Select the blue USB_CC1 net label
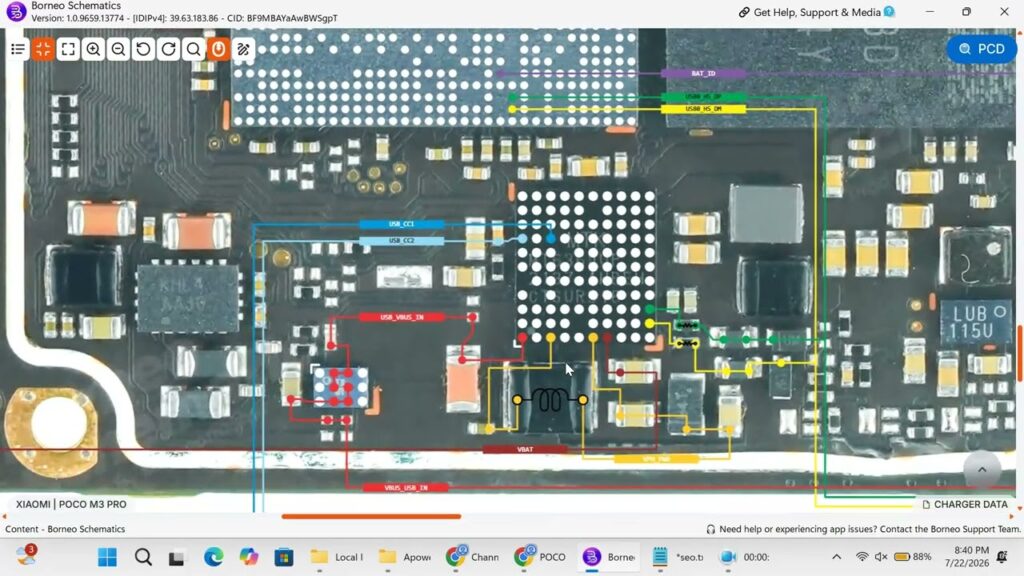This screenshot has height=576, width=1024. pyautogui.click(x=402, y=224)
